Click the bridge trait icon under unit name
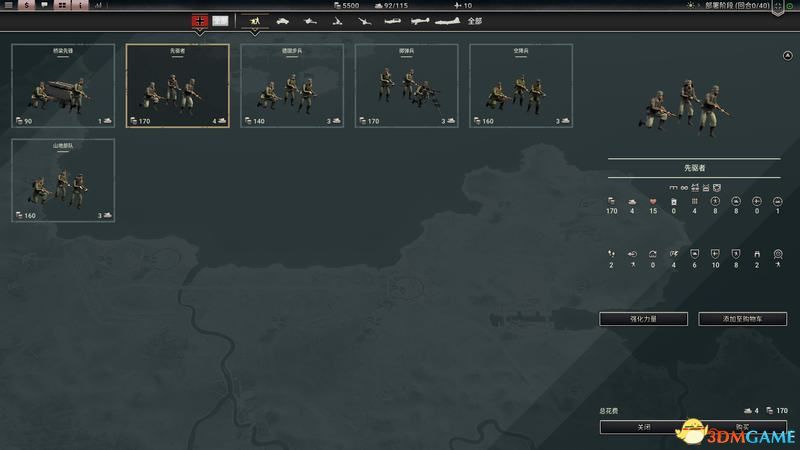This screenshot has height=450, width=800. [x=673, y=188]
